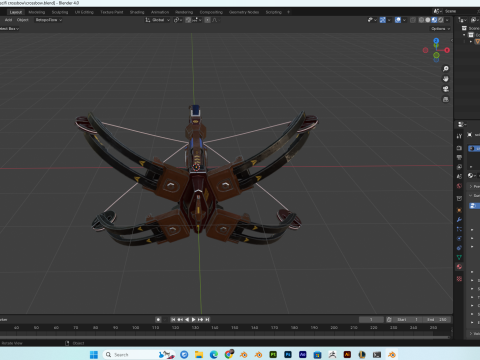Play the animation forward in timeline
The width and height of the screenshot is (480, 360).
[194, 320]
